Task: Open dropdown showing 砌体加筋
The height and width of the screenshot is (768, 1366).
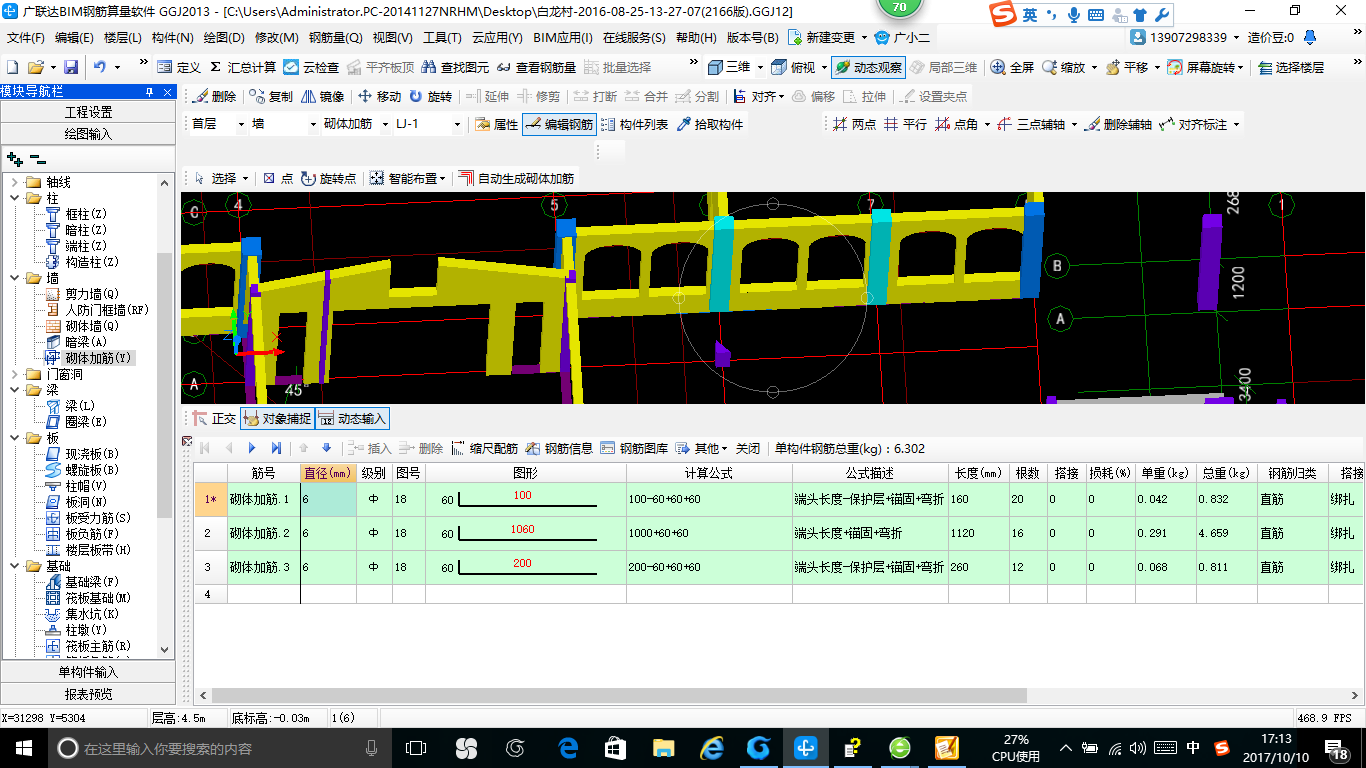Action: (x=356, y=124)
